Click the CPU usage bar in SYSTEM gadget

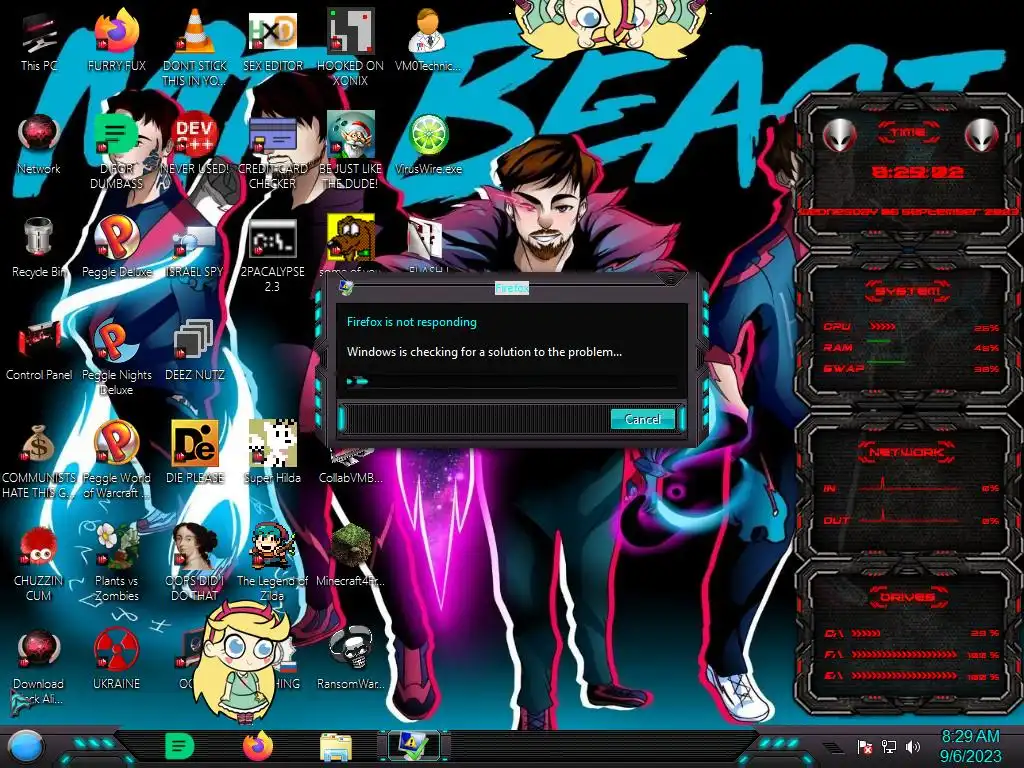pyautogui.click(x=883, y=327)
